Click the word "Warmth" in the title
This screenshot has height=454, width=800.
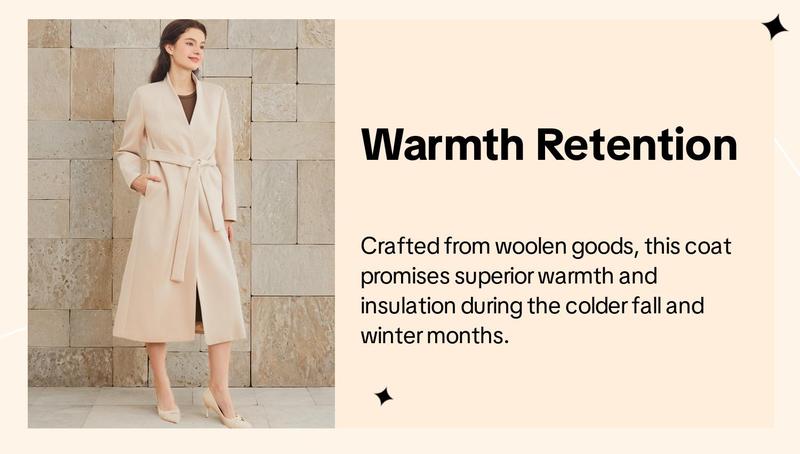click(x=442, y=144)
